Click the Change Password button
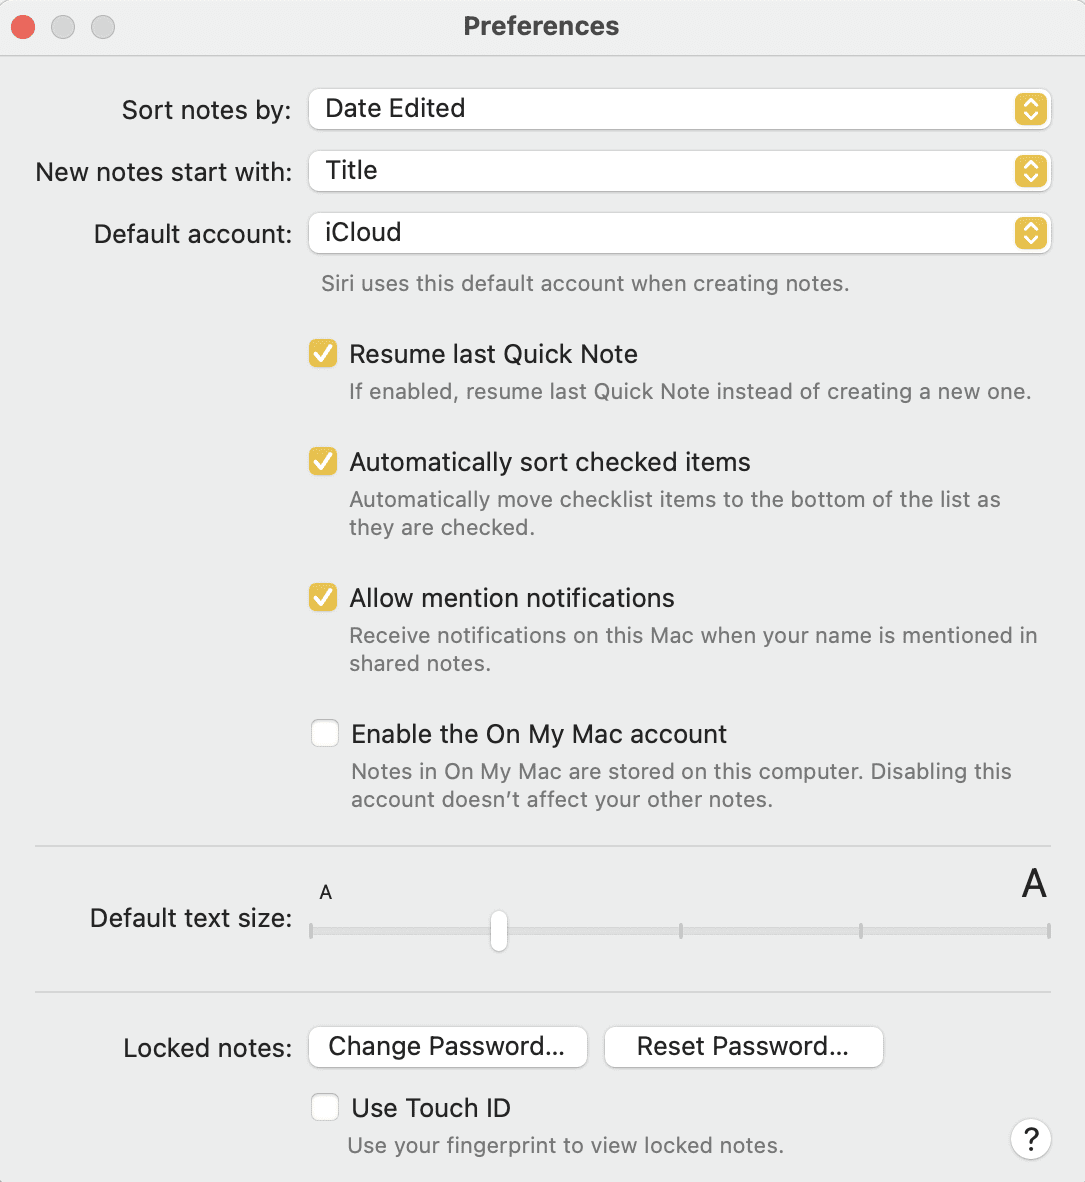Viewport: 1085px width, 1182px height. pos(447,1047)
